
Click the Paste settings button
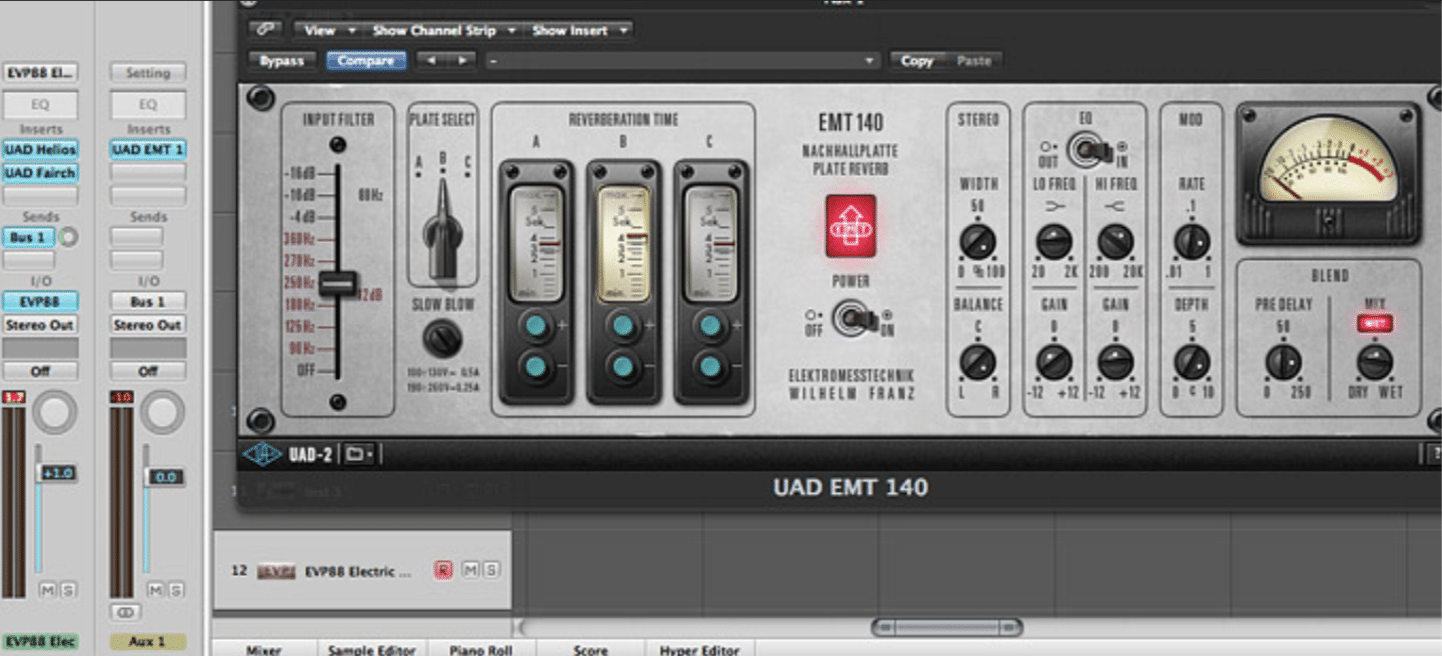(974, 61)
